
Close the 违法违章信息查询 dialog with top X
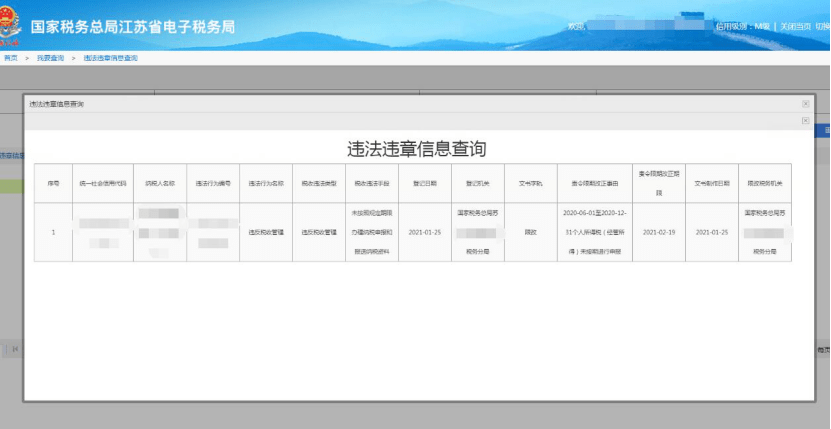tap(806, 104)
